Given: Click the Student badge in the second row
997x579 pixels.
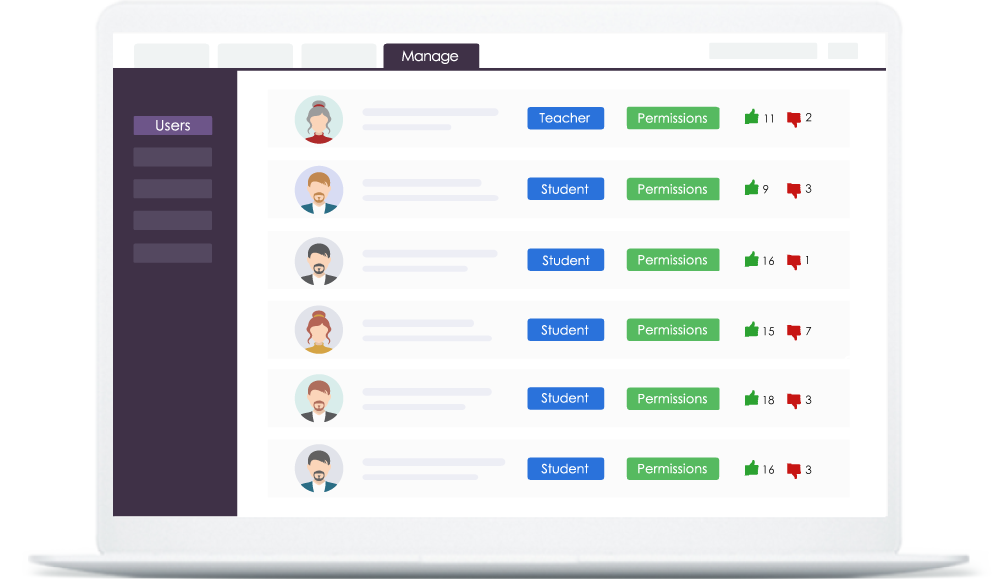Looking at the screenshot, I should coord(565,189).
